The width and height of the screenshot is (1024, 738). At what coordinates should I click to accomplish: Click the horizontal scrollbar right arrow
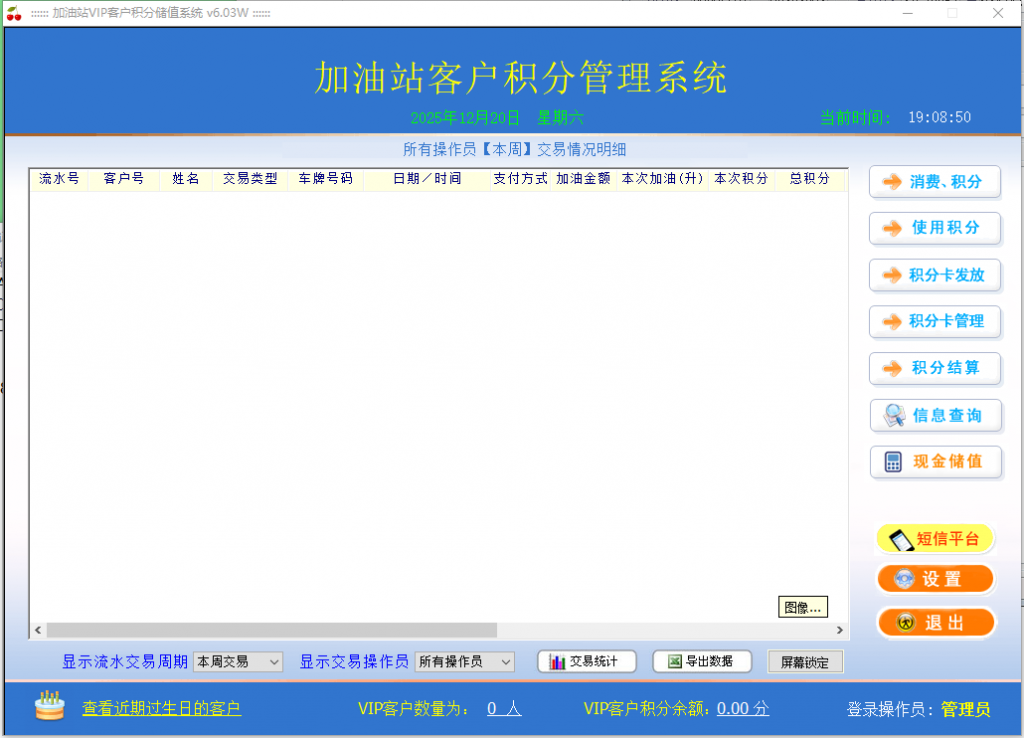click(841, 630)
